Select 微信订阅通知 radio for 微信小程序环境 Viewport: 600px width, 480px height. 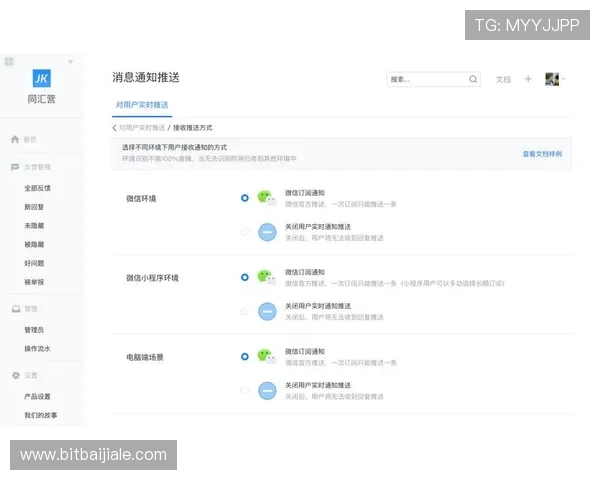click(245, 277)
